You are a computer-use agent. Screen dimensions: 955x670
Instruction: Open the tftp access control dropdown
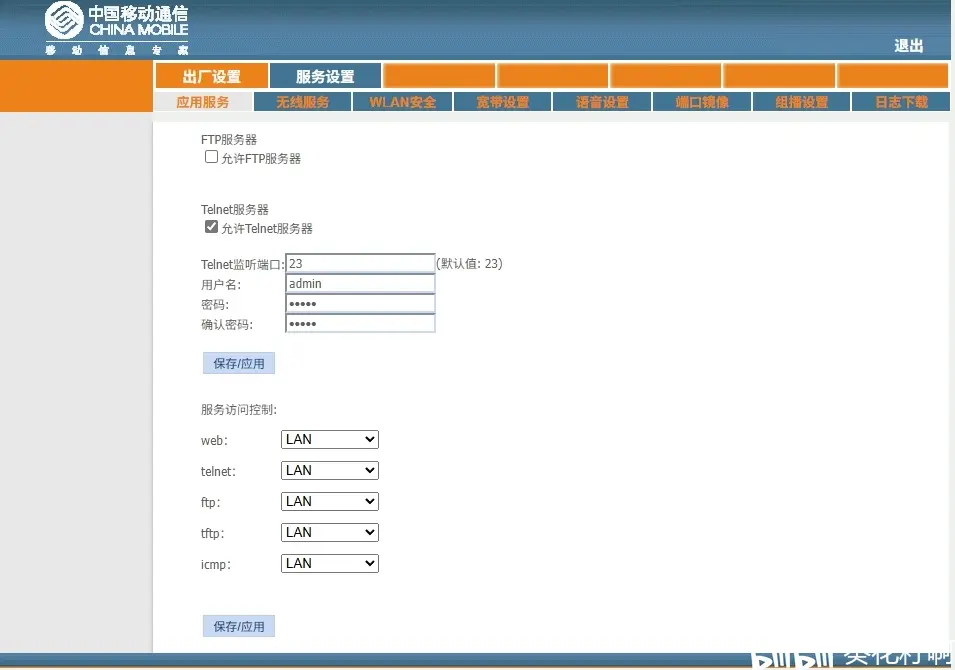point(329,532)
